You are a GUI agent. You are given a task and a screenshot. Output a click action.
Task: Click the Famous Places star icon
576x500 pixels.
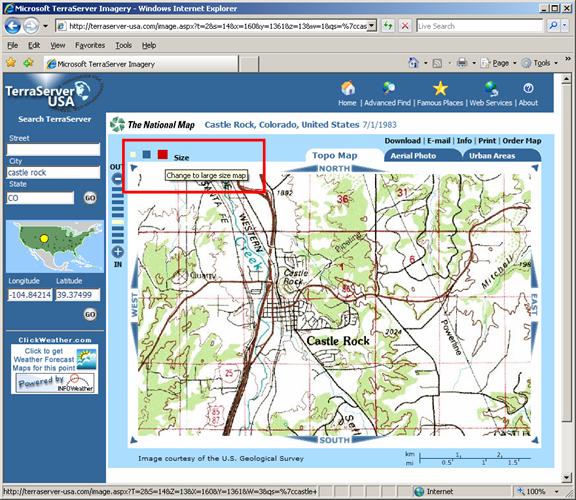point(440,89)
